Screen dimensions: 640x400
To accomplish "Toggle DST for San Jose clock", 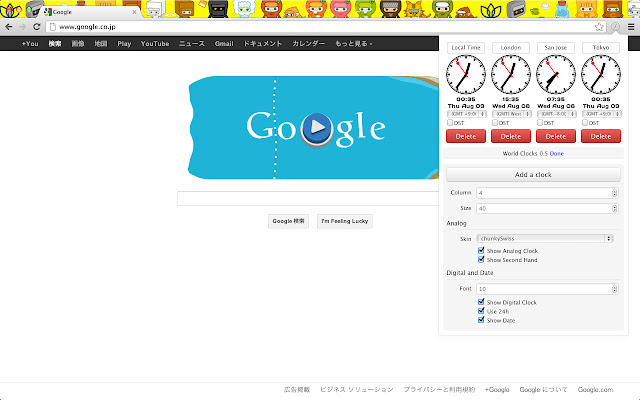I will point(540,122).
